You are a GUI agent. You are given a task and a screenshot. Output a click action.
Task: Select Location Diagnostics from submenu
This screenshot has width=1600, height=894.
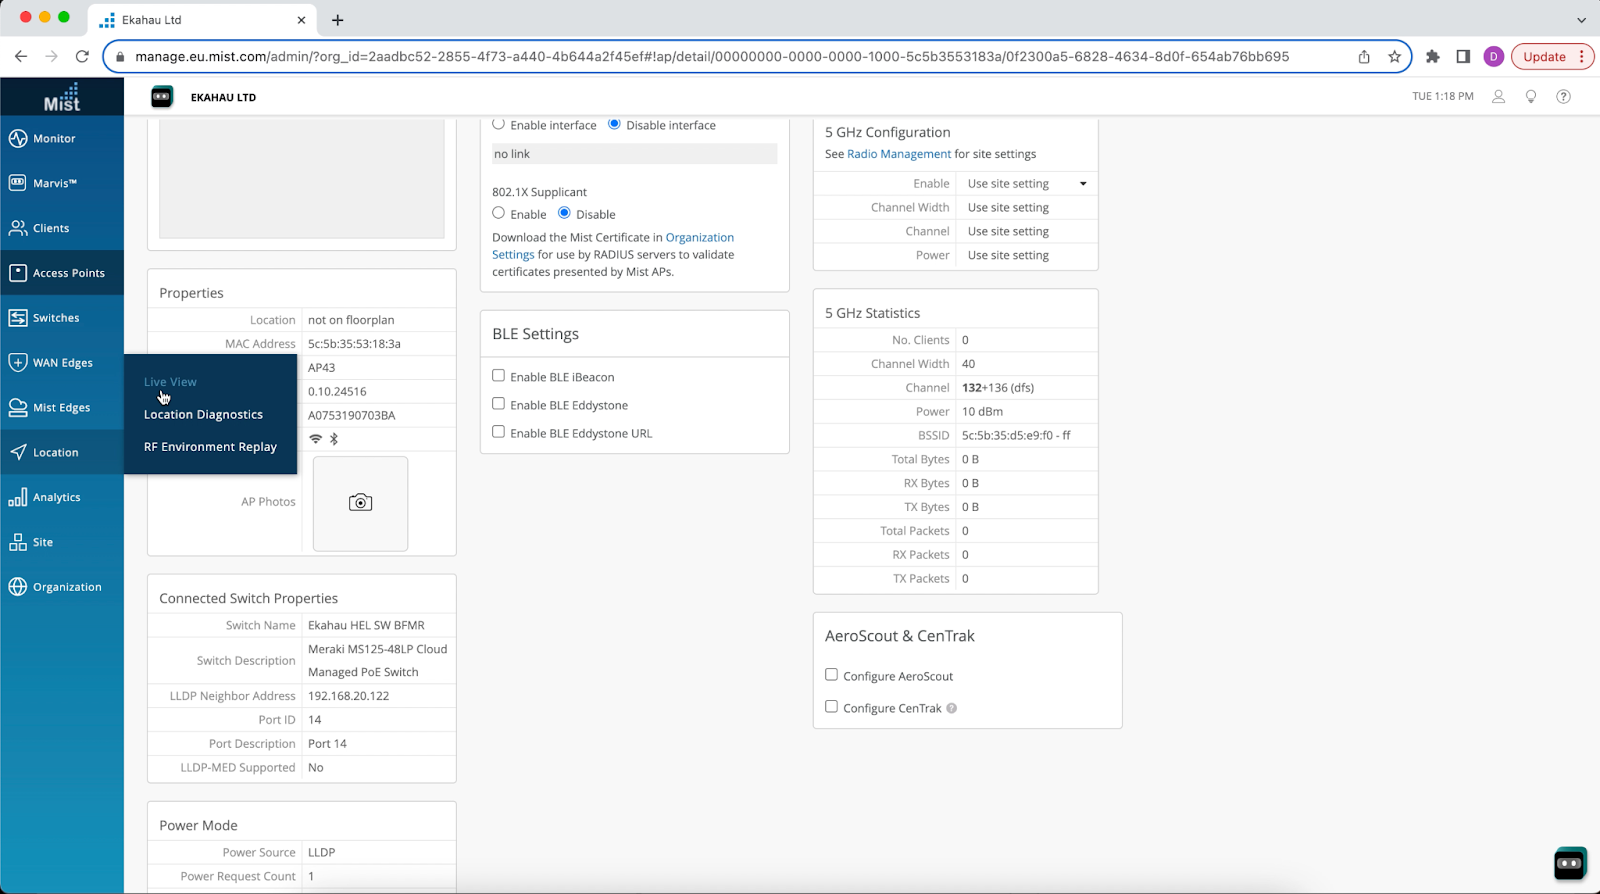tap(203, 415)
